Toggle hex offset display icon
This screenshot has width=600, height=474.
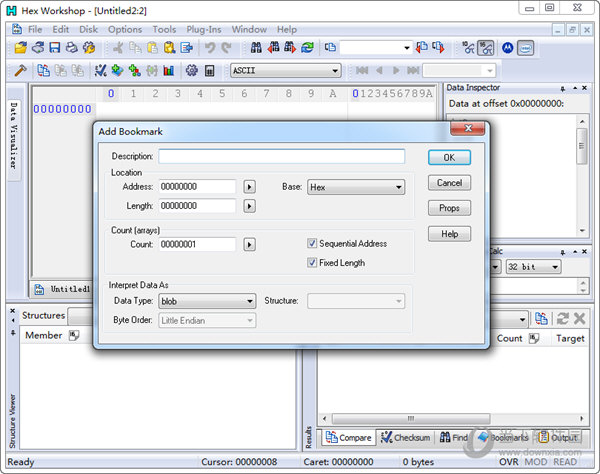tap(486, 48)
